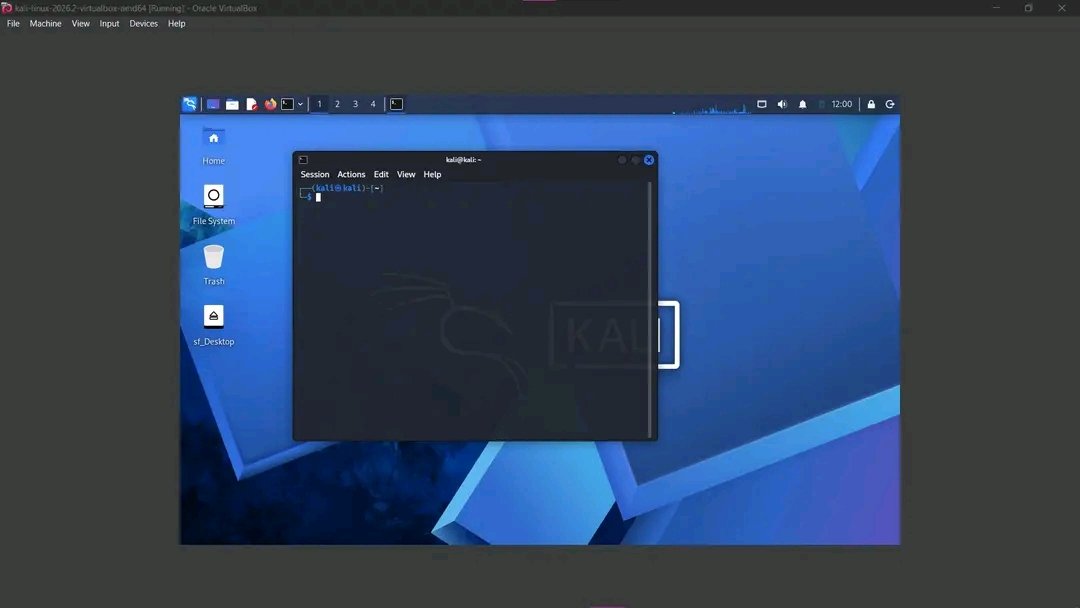Open the notifications bell icon

802,104
